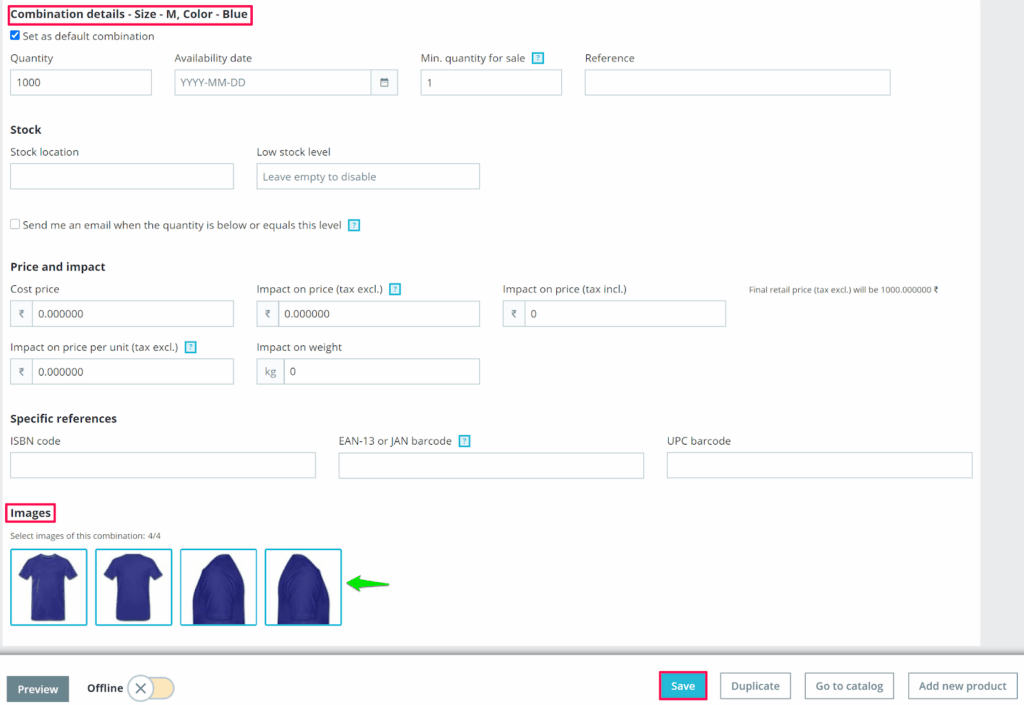1024x705 pixels.
Task: Click the Duplicate button
Action: pyautogui.click(x=755, y=686)
